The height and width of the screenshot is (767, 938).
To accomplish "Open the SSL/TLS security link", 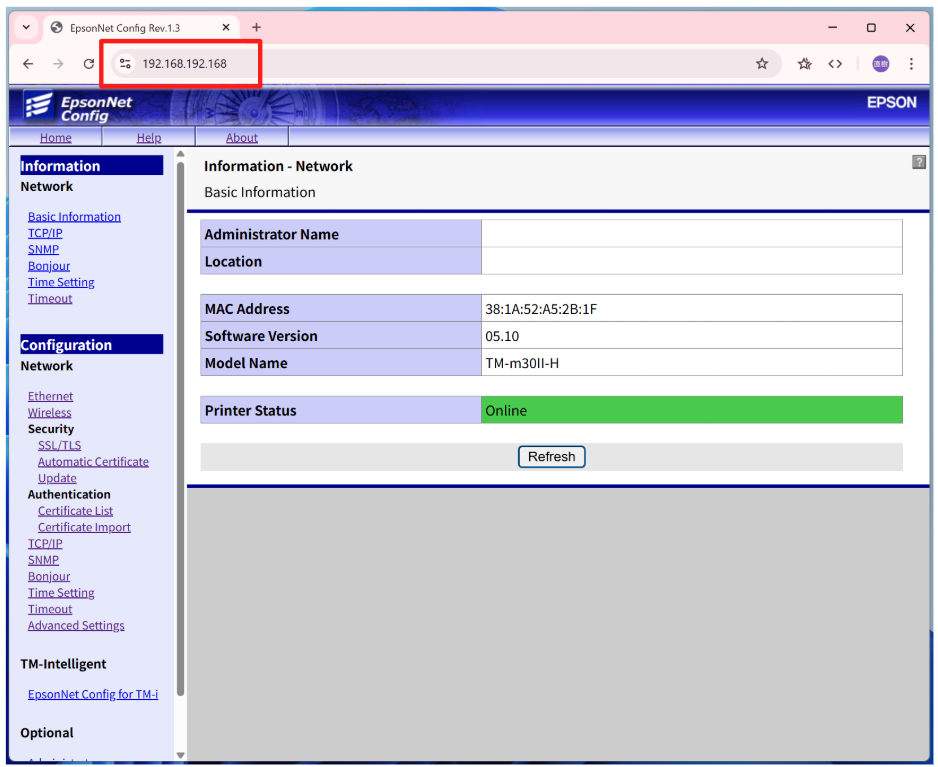I will [x=59, y=445].
